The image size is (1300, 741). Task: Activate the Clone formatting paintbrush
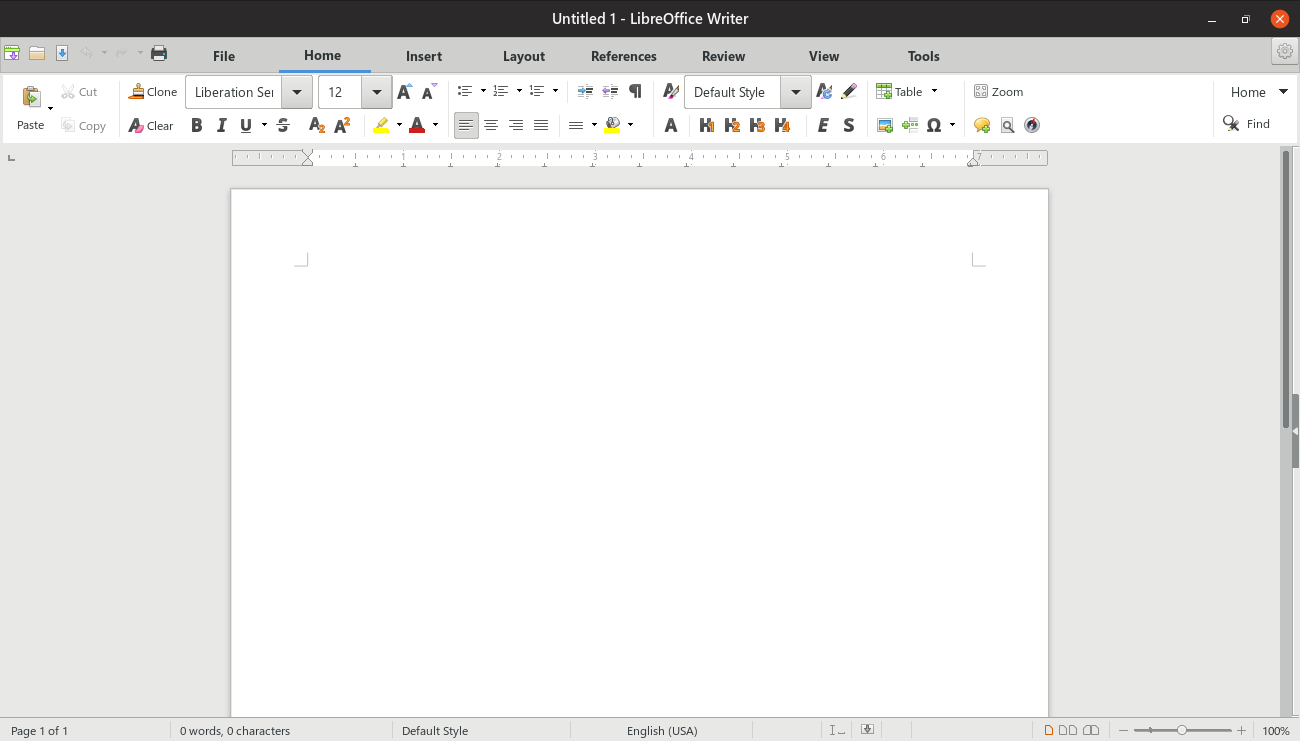click(x=153, y=92)
